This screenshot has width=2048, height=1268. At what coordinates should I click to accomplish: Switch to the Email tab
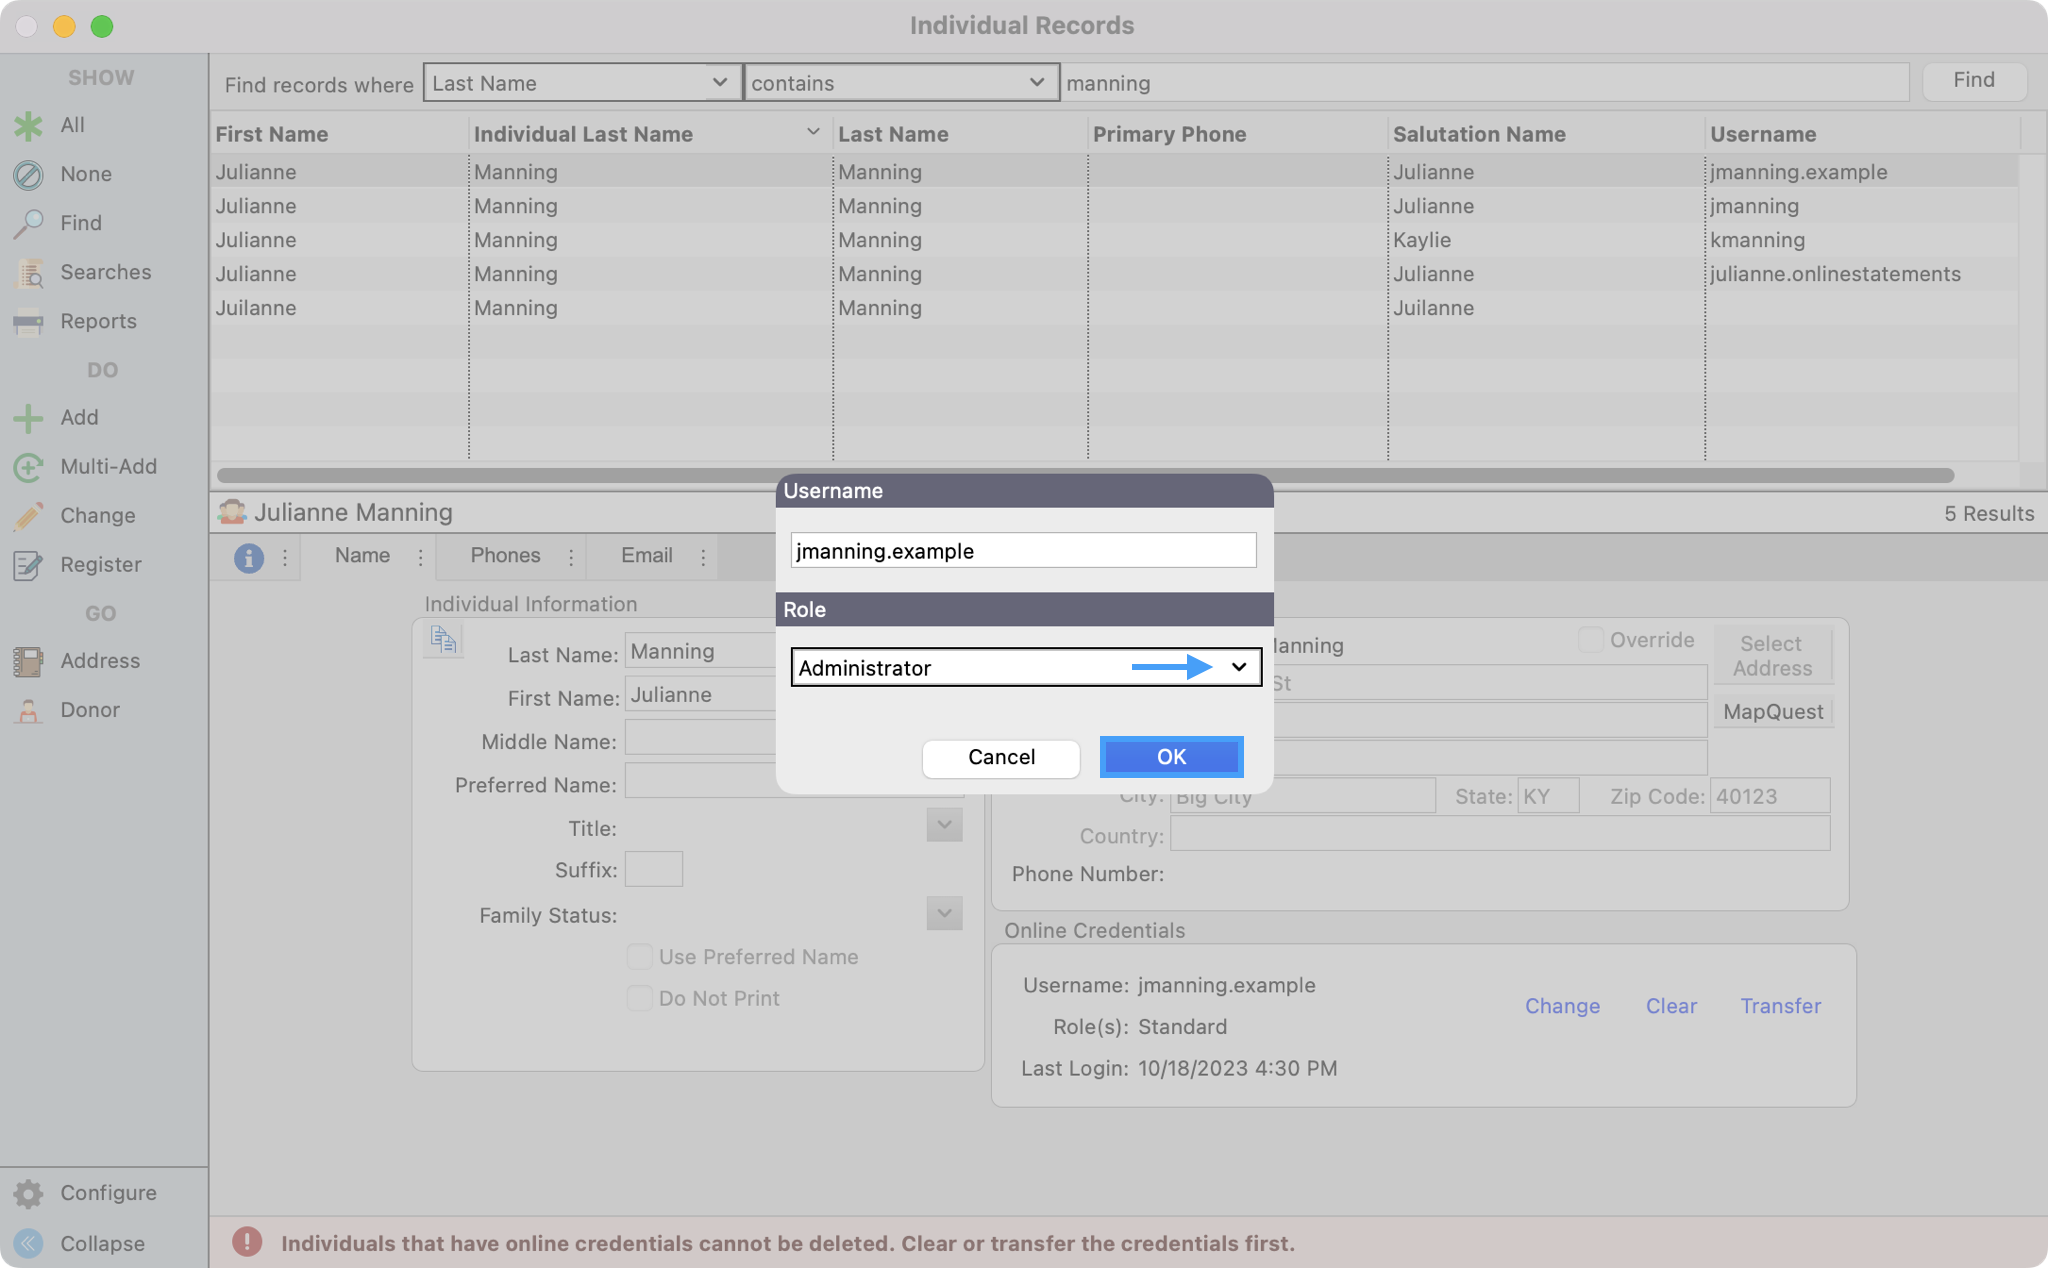point(646,555)
